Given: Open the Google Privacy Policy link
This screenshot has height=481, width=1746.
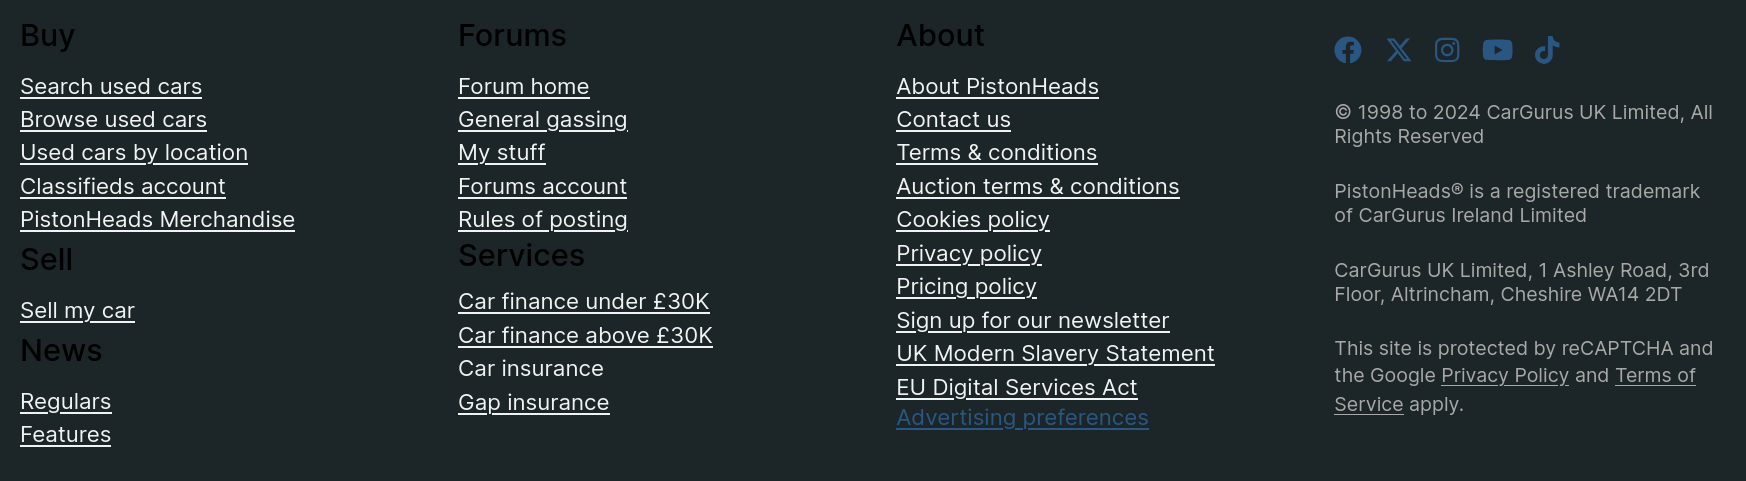Looking at the screenshot, I should point(1504,376).
